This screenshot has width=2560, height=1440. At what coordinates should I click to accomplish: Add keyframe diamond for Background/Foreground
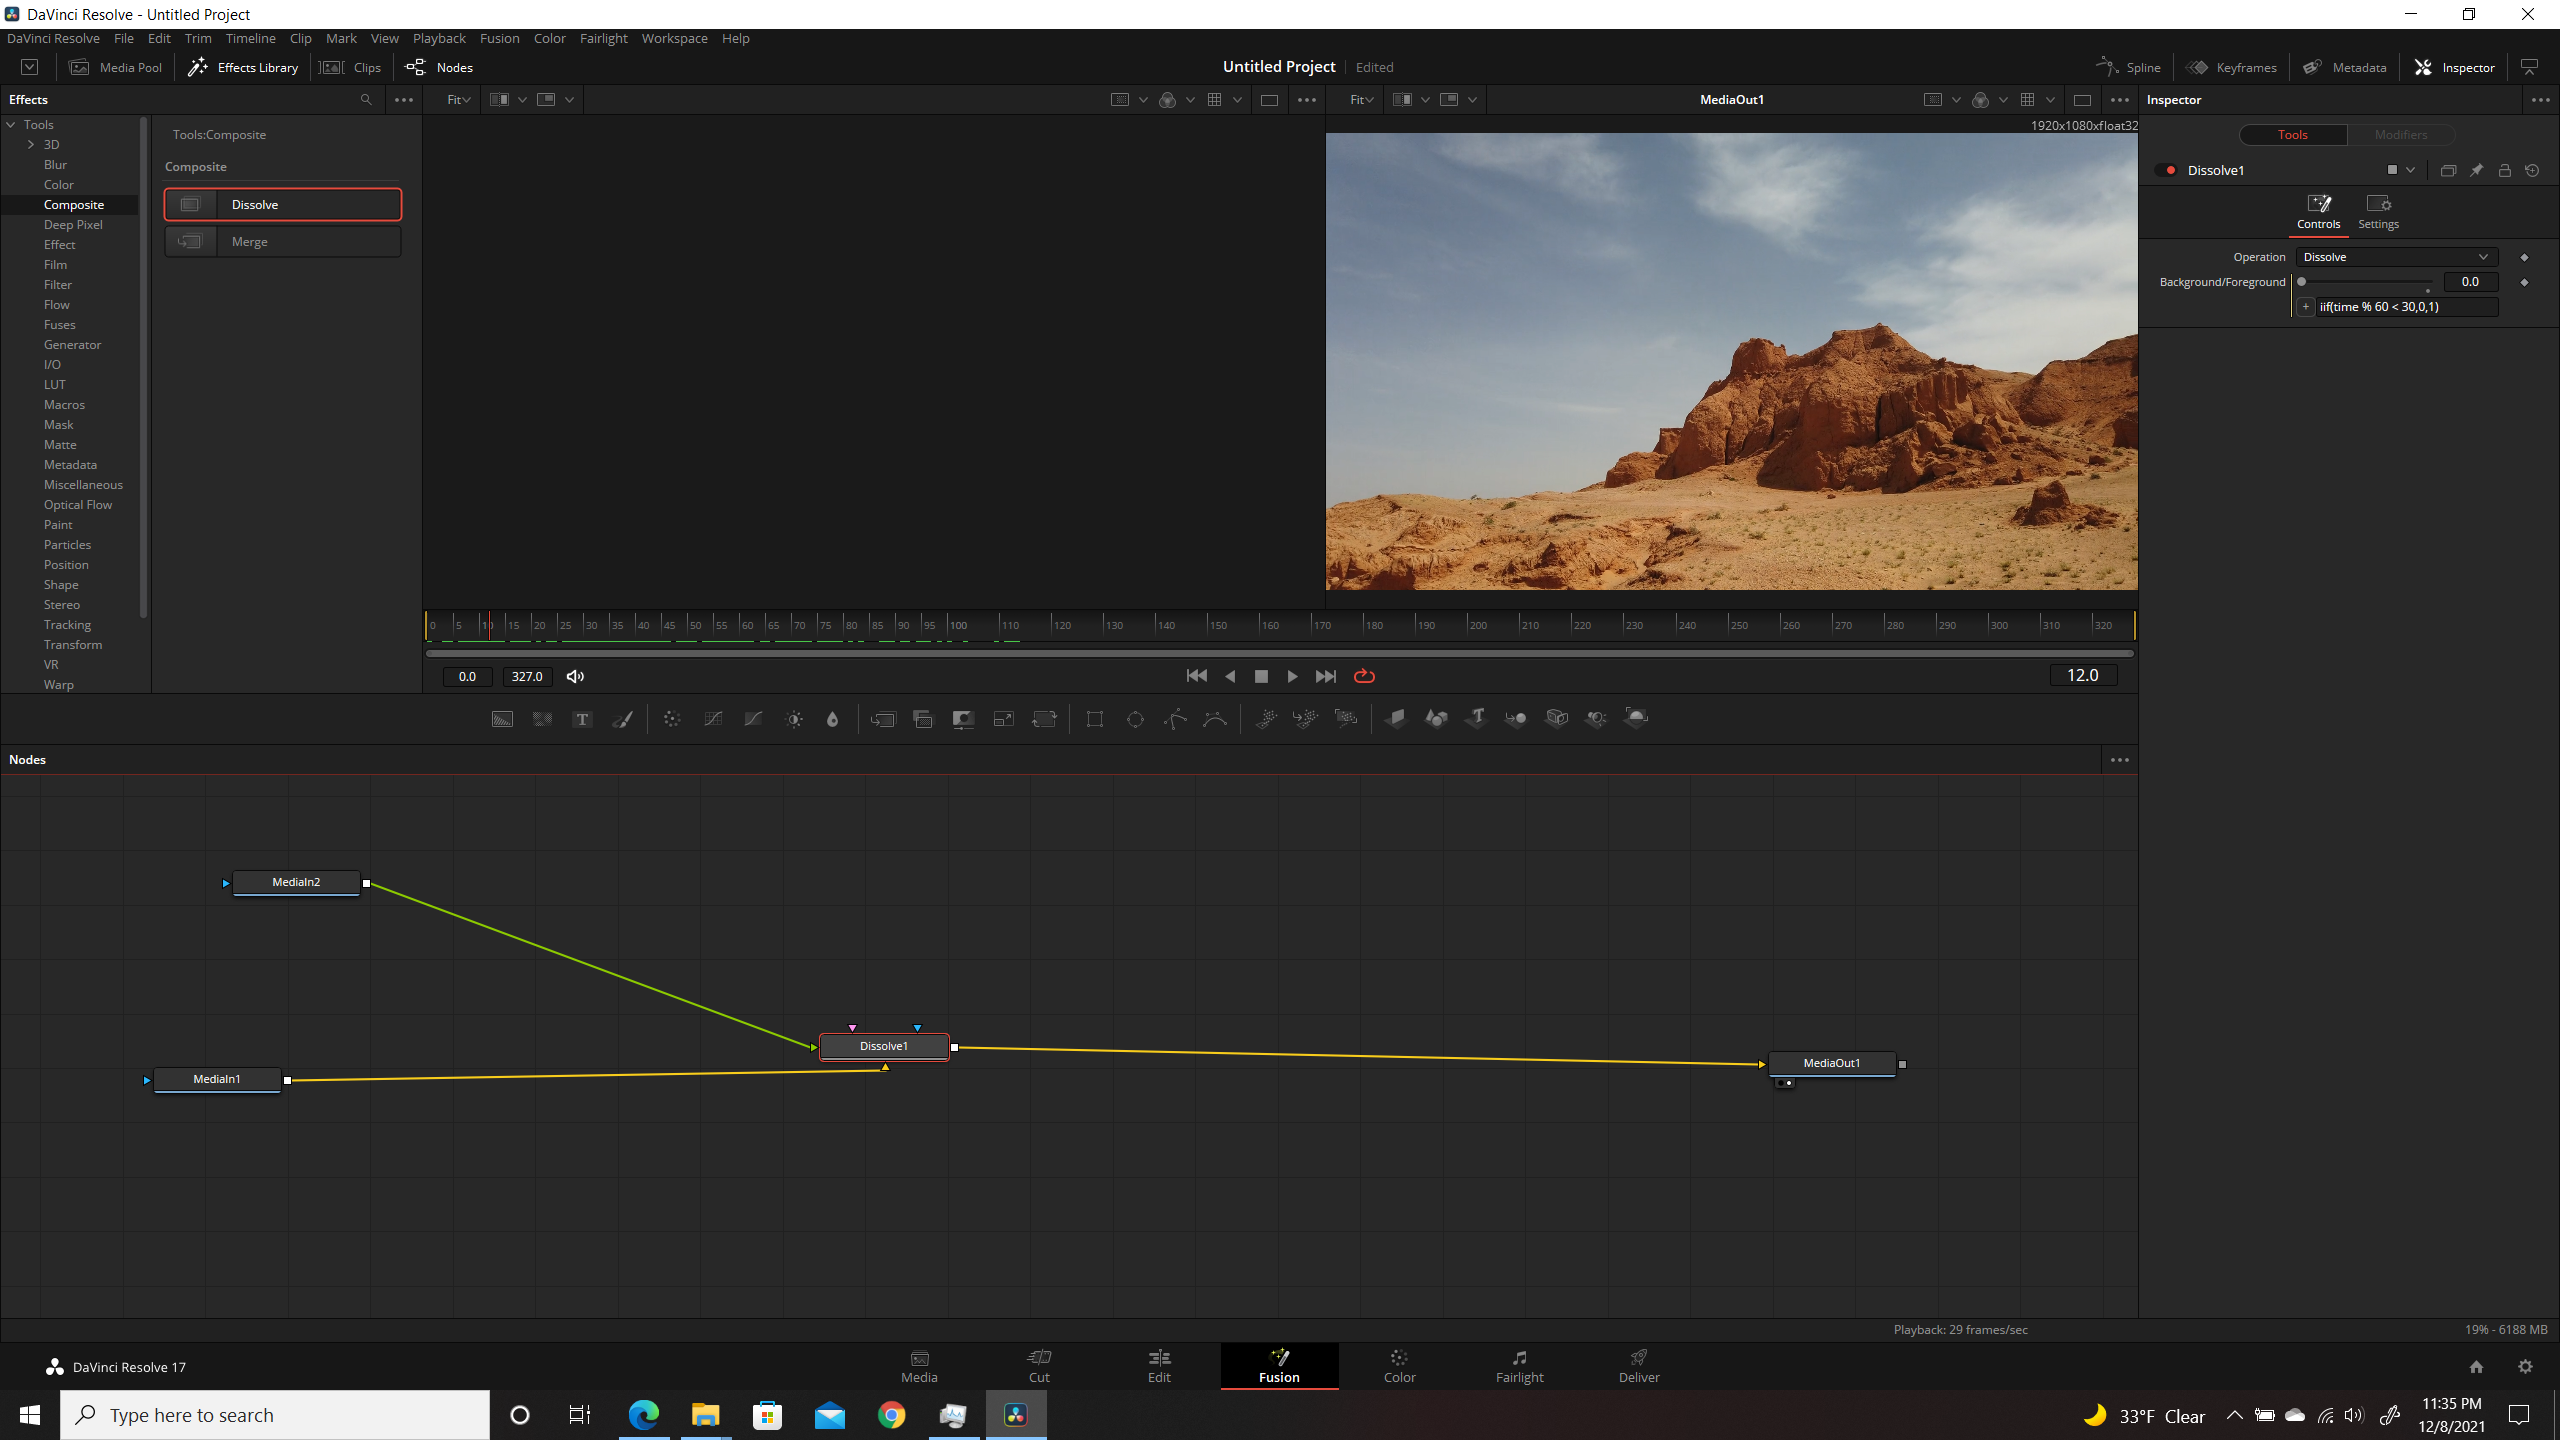(2524, 282)
